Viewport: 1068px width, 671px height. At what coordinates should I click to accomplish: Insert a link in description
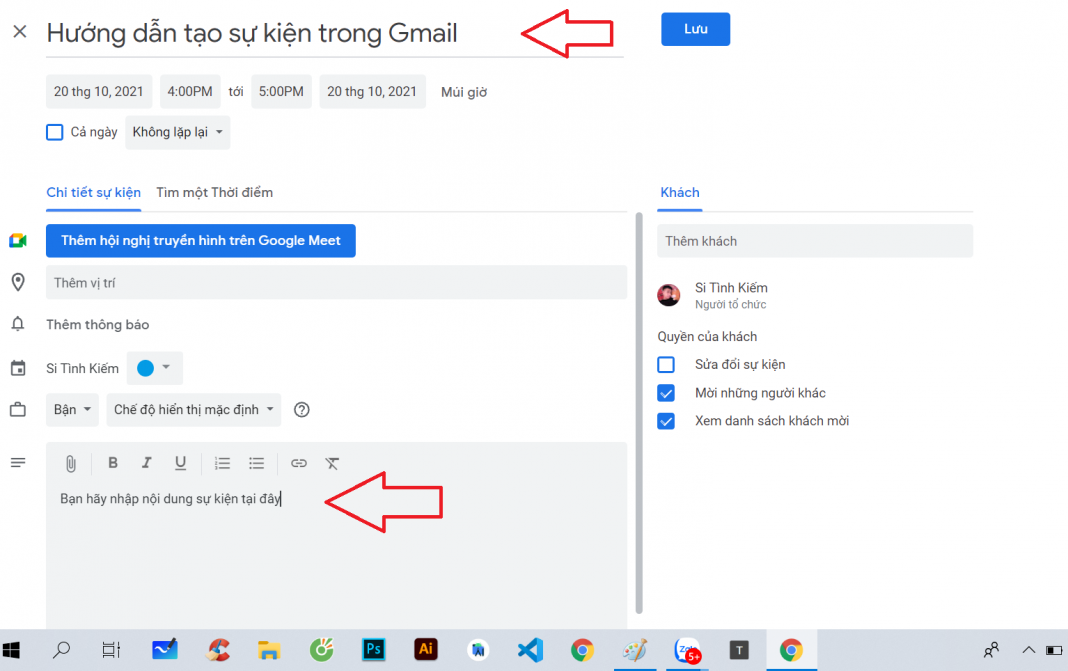coord(298,463)
